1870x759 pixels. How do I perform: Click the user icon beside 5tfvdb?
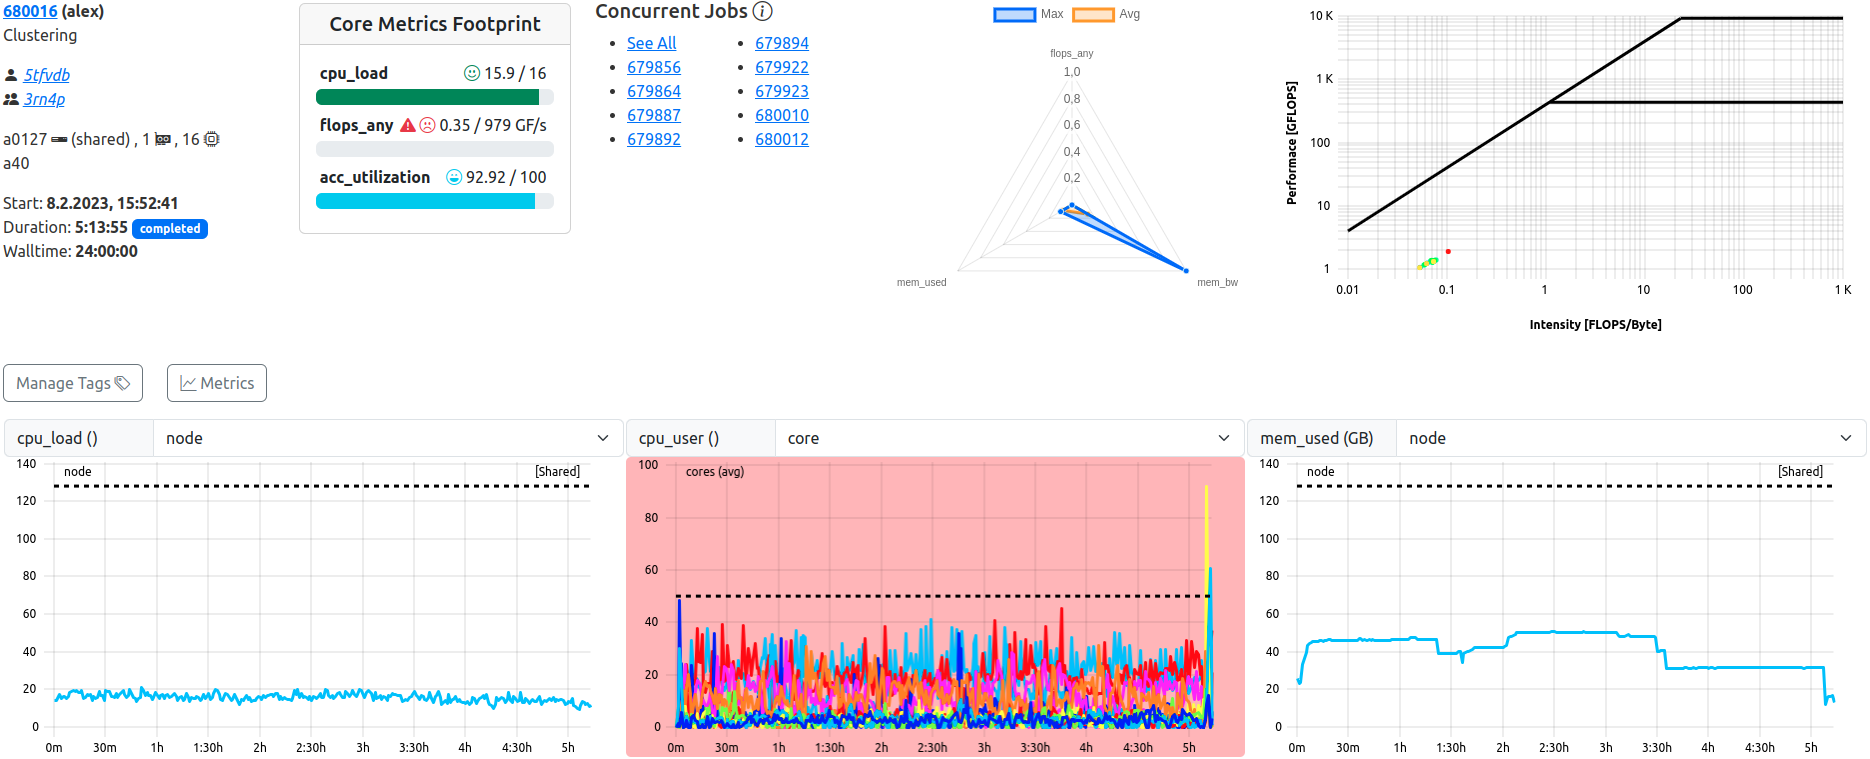[x=11, y=75]
